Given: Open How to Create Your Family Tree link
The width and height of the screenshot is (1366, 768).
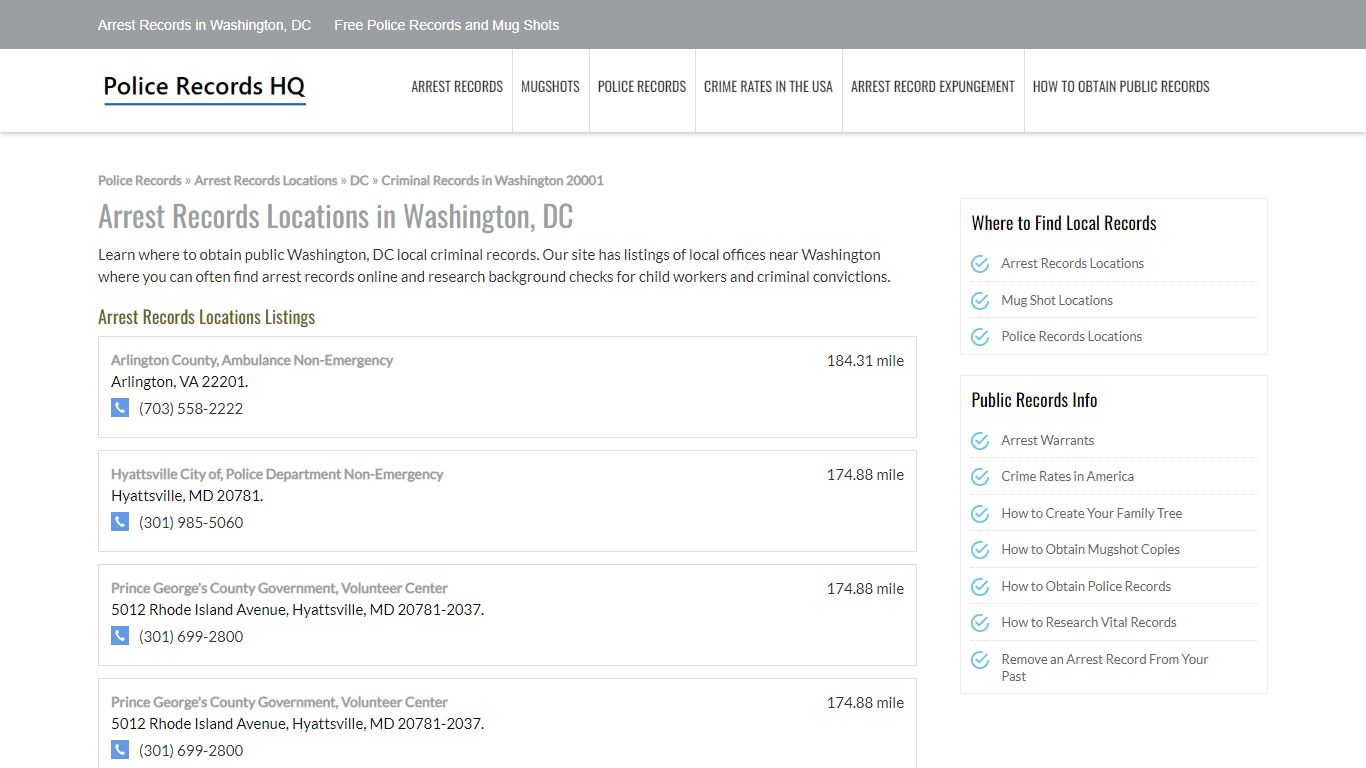Looking at the screenshot, I should coord(1092,514).
